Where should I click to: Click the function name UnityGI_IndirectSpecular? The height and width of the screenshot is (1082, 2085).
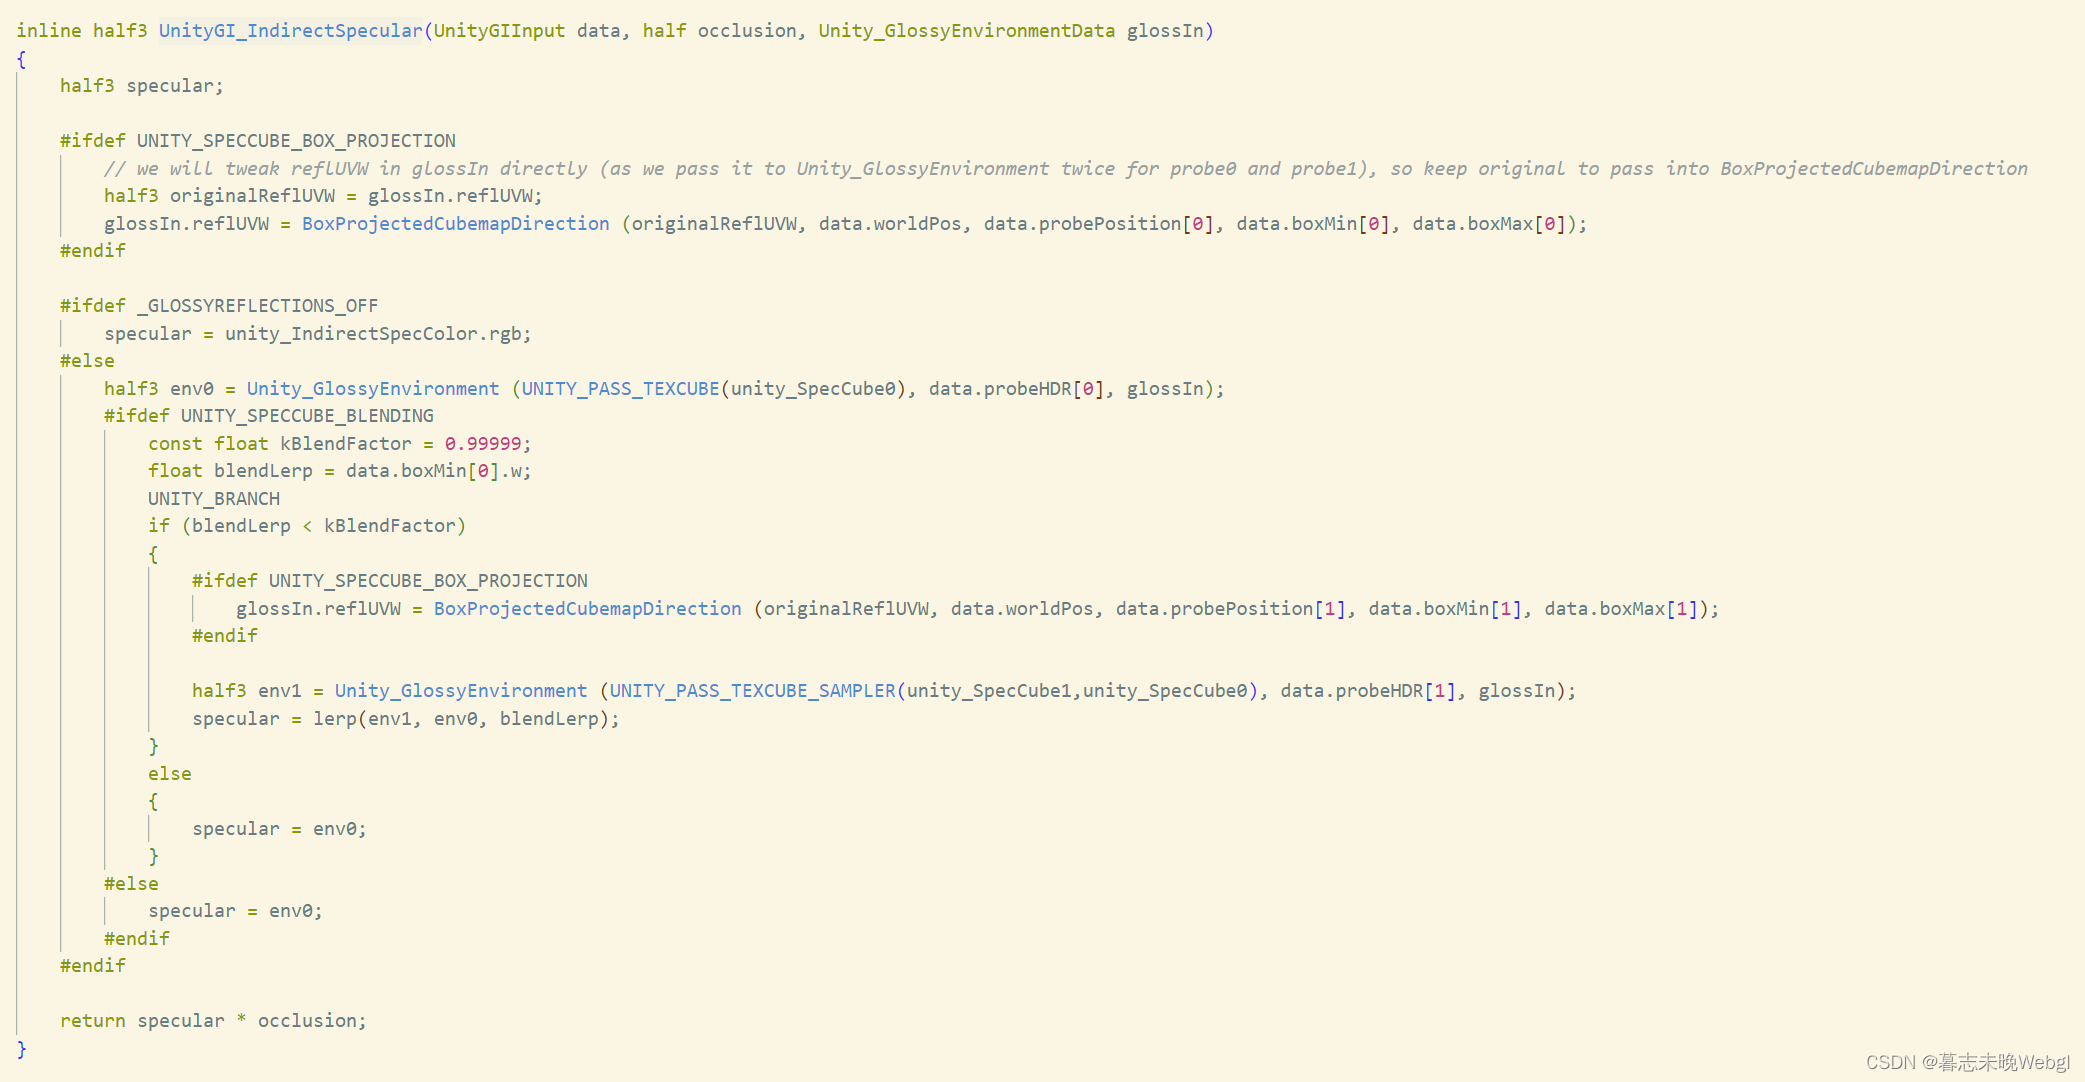click(x=291, y=31)
